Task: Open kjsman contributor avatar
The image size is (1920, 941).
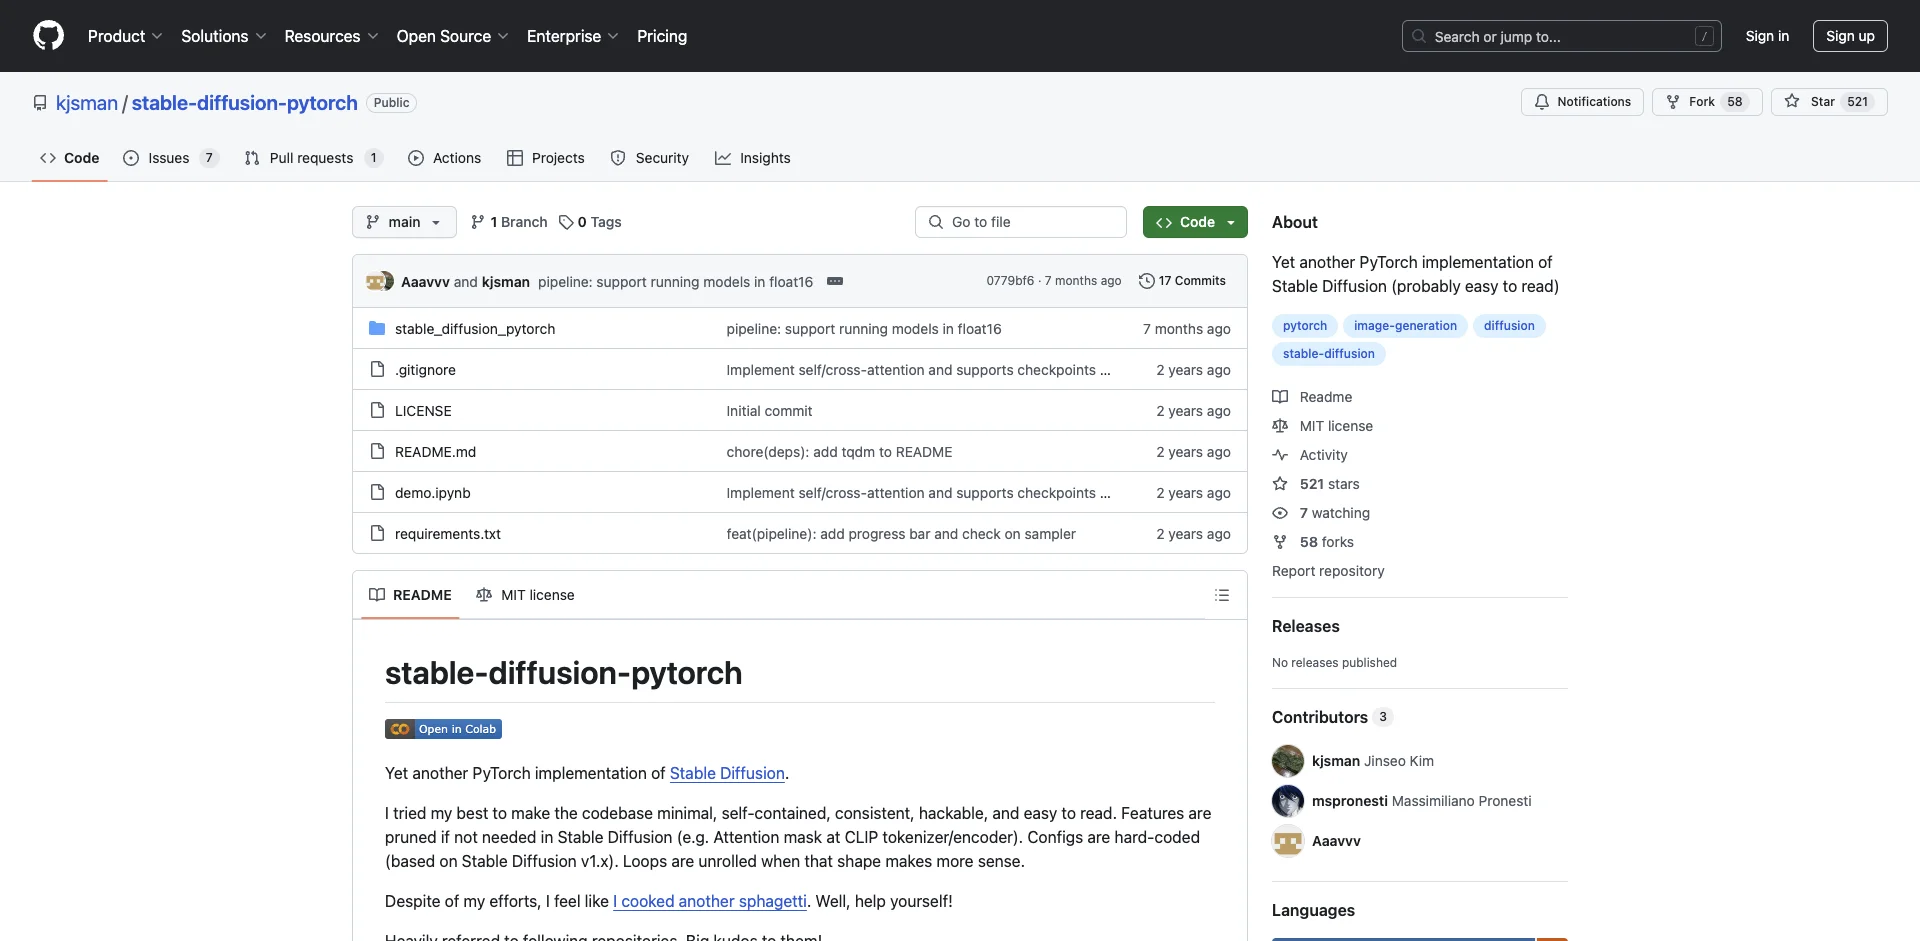Action: pos(1288,761)
